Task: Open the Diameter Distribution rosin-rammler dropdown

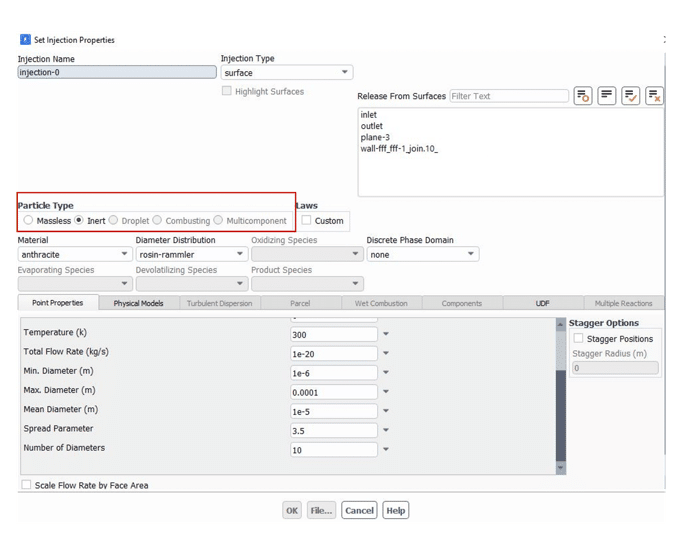Action: [191, 255]
